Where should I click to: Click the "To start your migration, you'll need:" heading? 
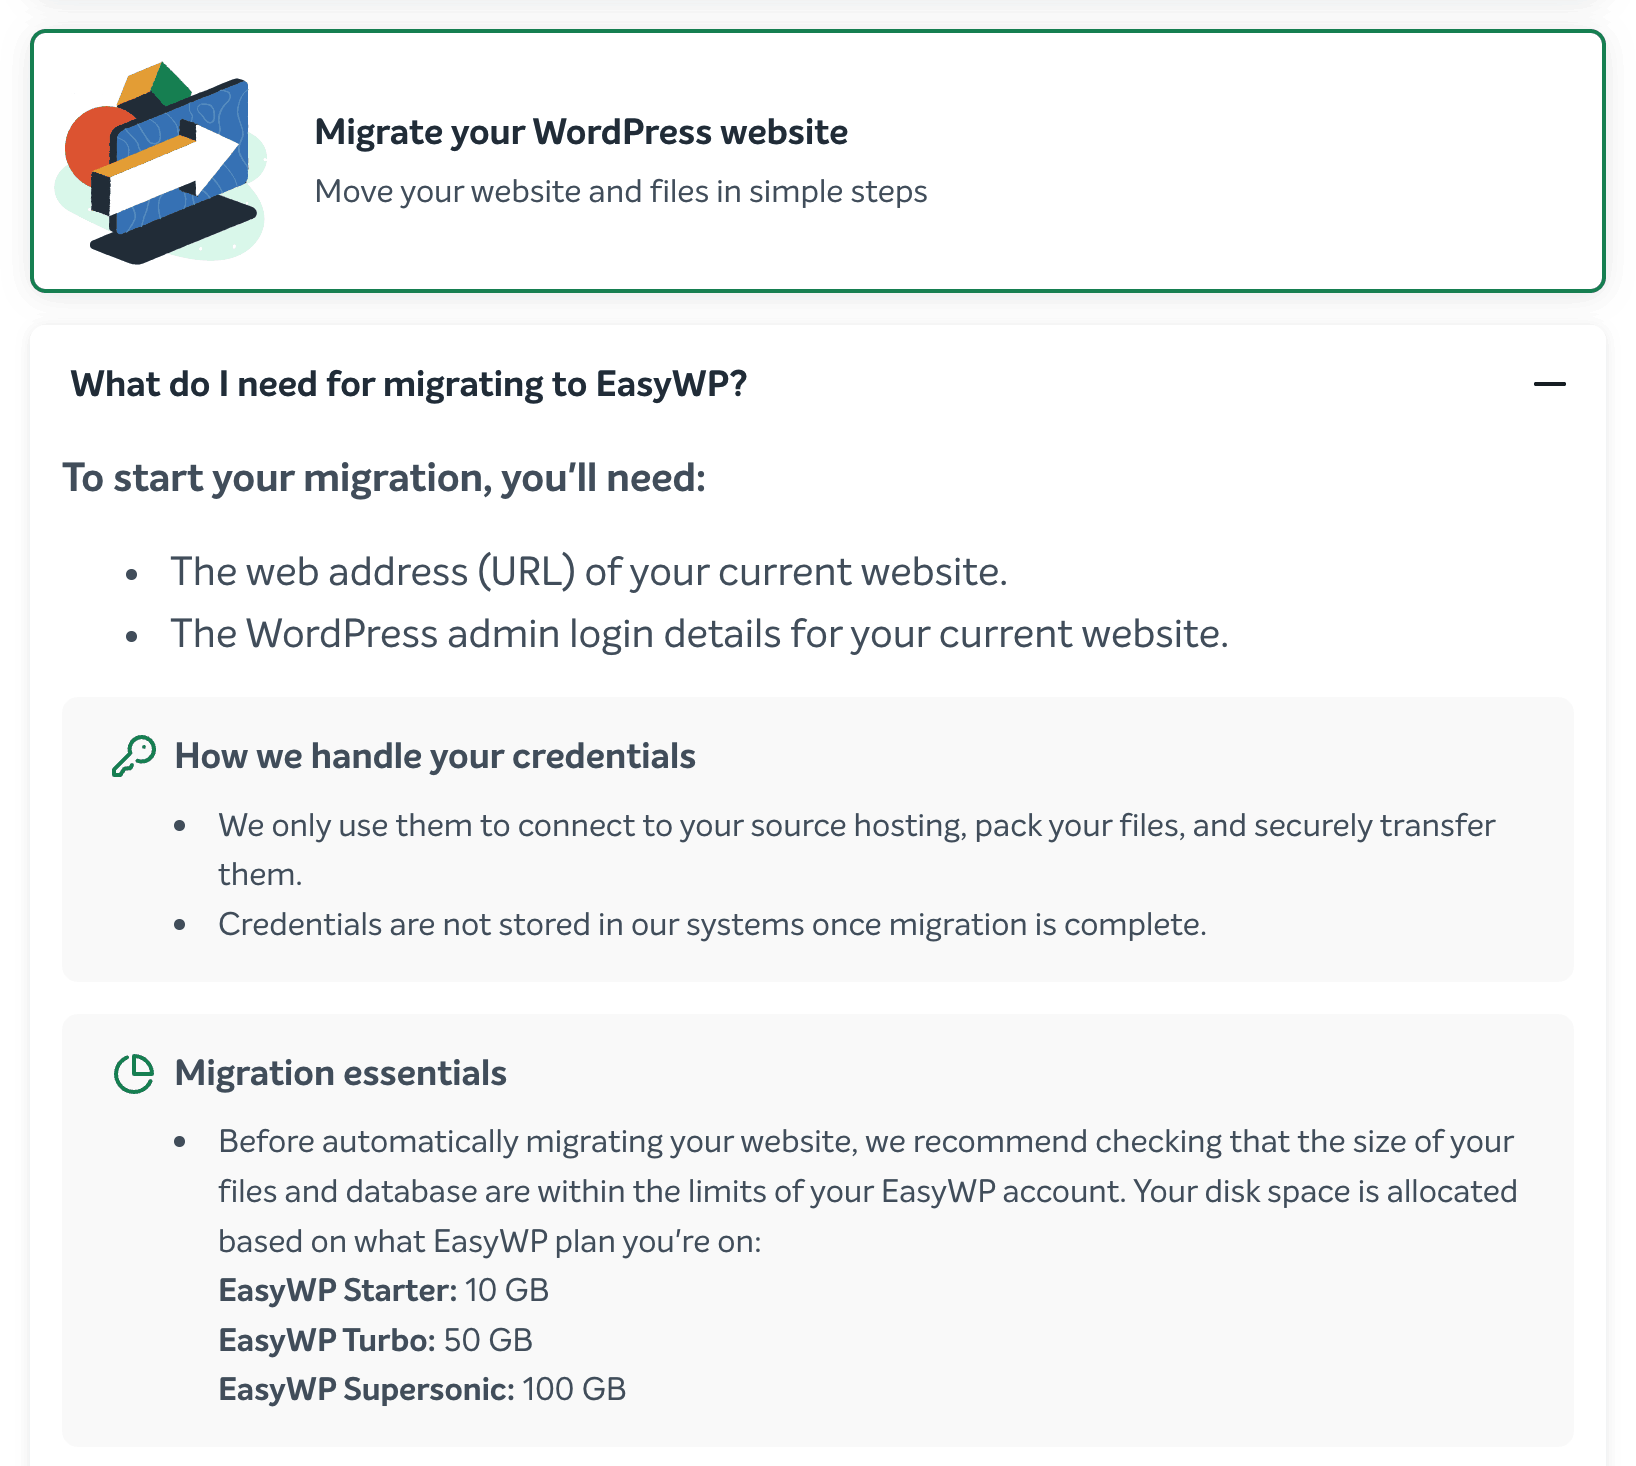(x=384, y=478)
